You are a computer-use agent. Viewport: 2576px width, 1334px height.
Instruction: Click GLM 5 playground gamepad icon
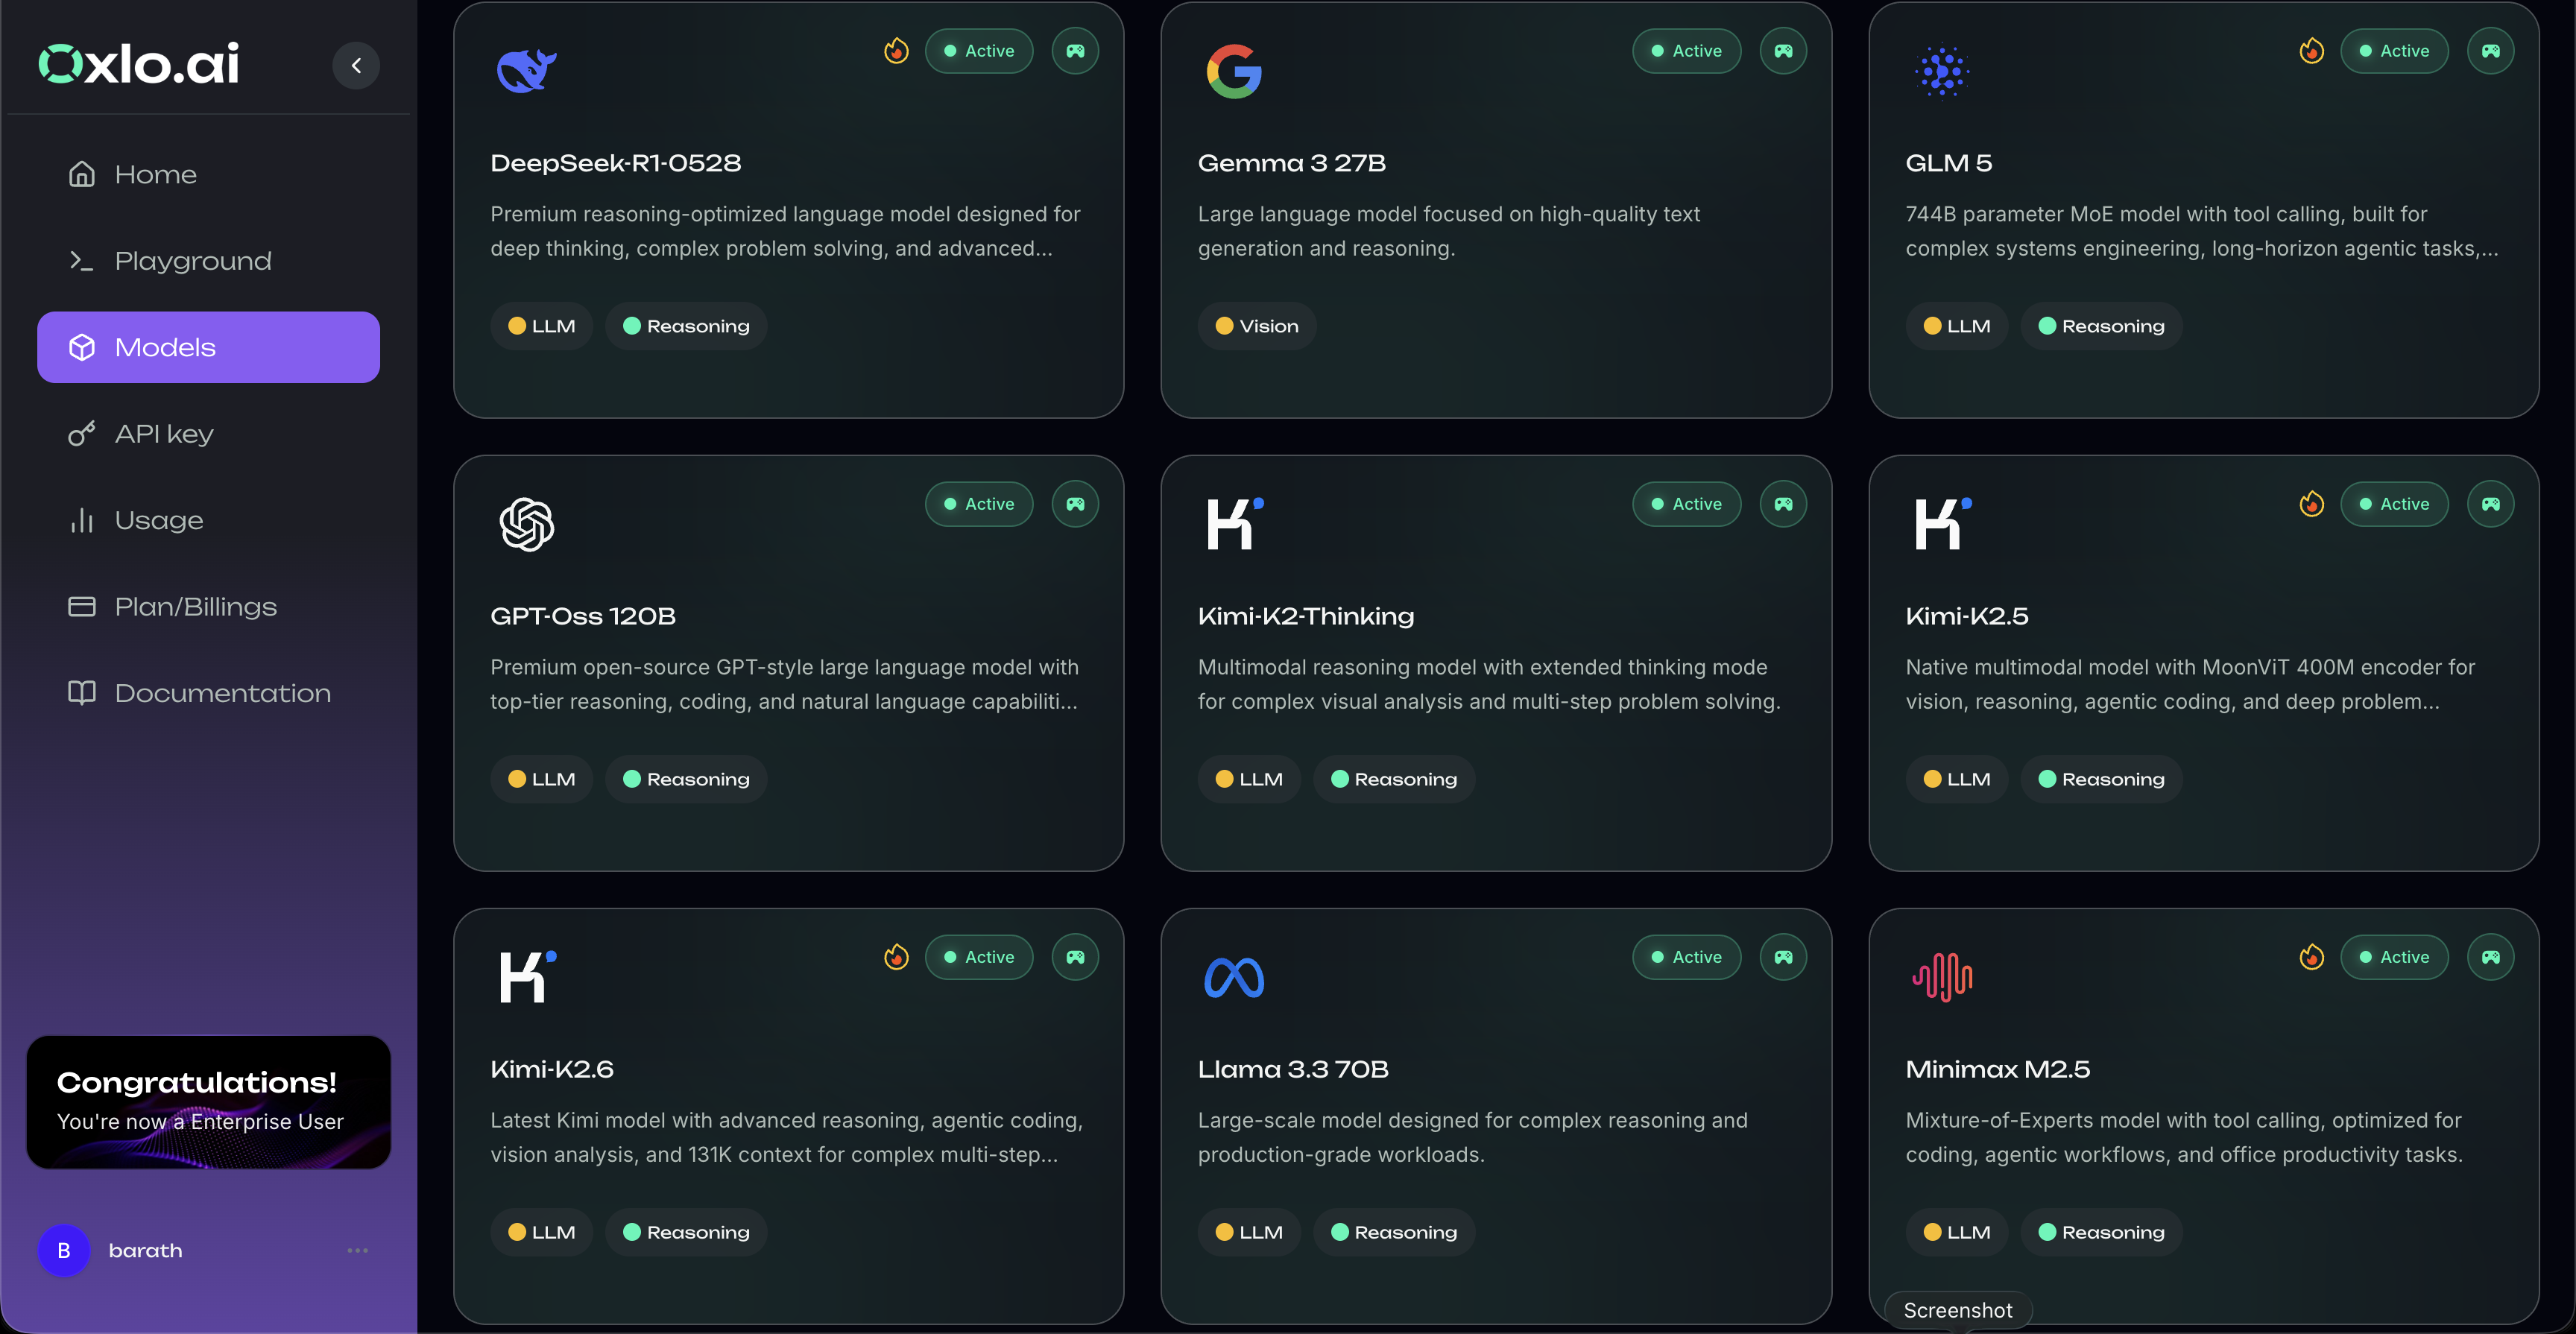point(2491,51)
